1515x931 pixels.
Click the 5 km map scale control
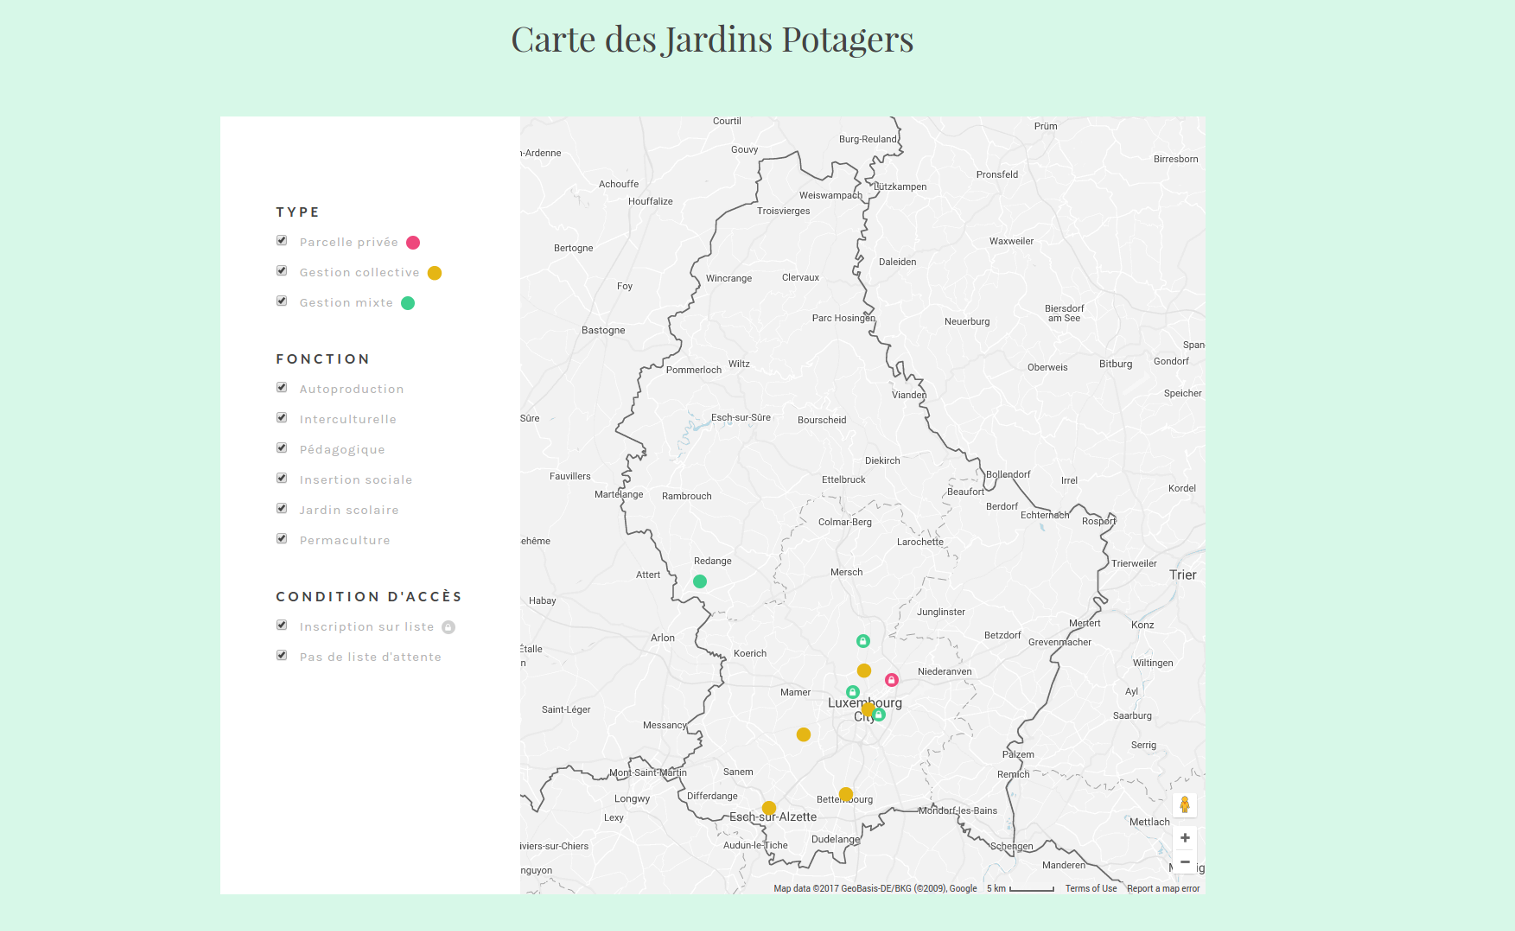pyautogui.click(x=1020, y=888)
